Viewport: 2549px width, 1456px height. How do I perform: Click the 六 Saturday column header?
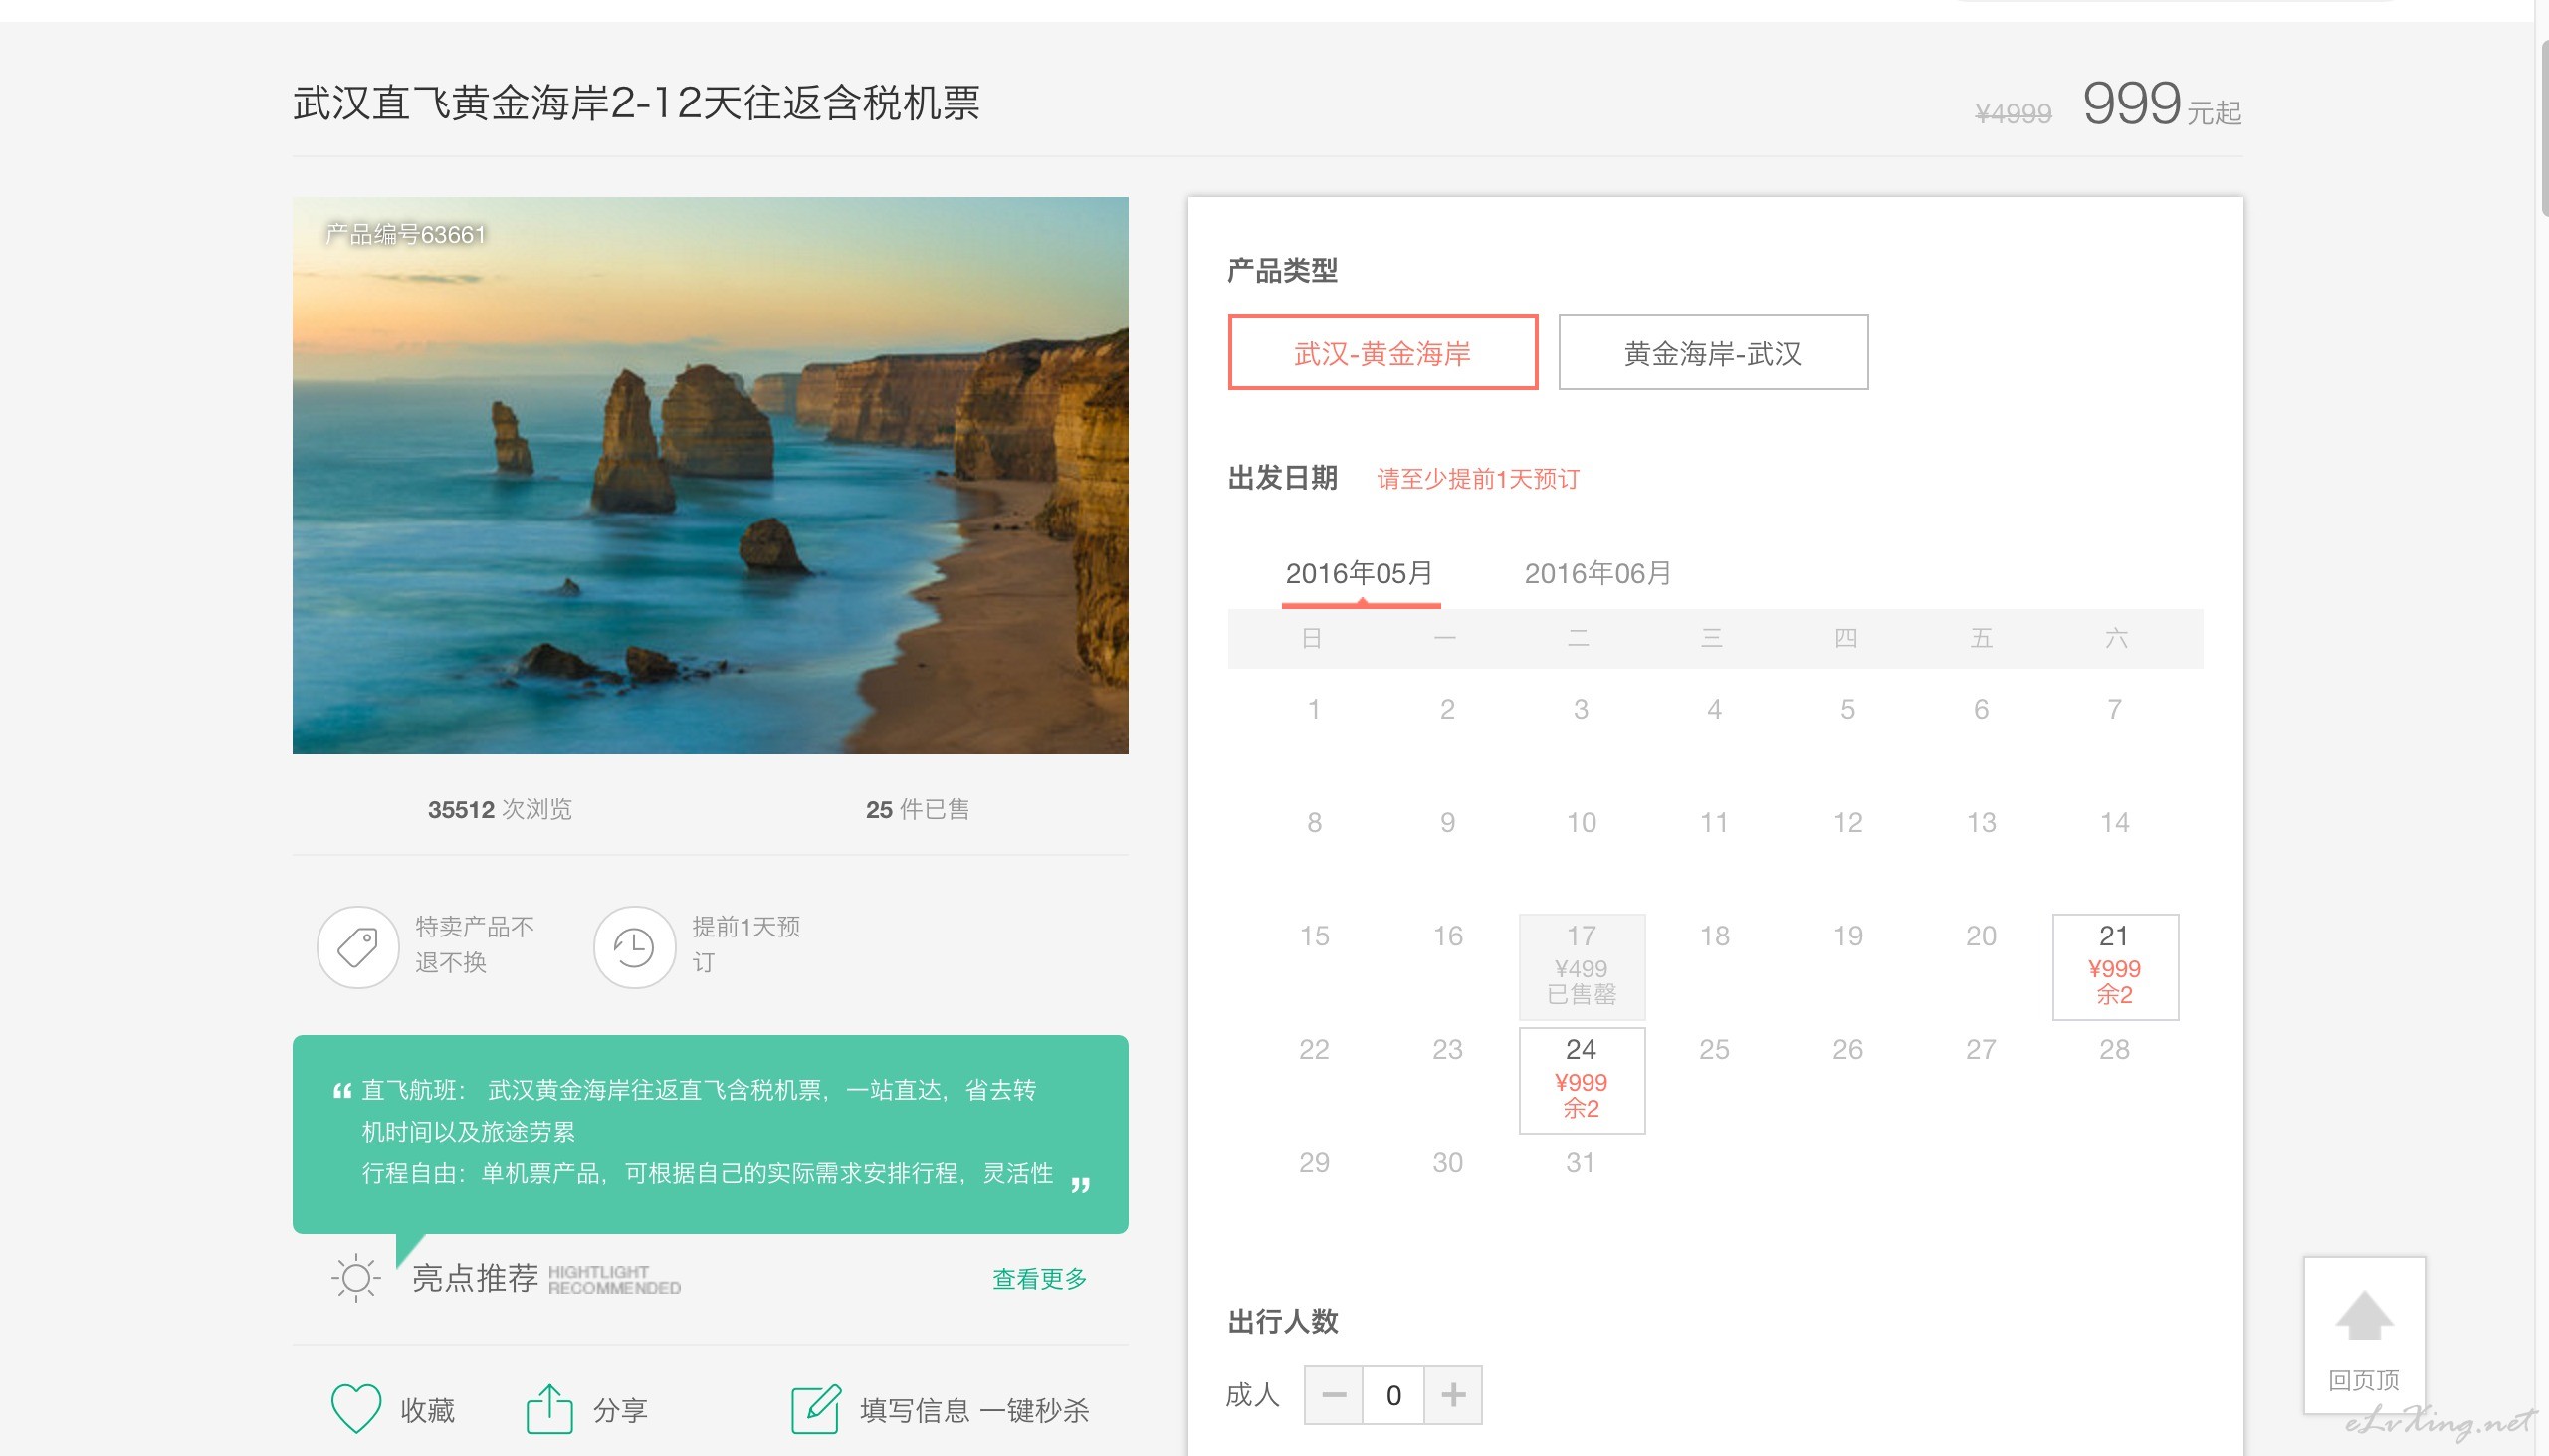2116,638
